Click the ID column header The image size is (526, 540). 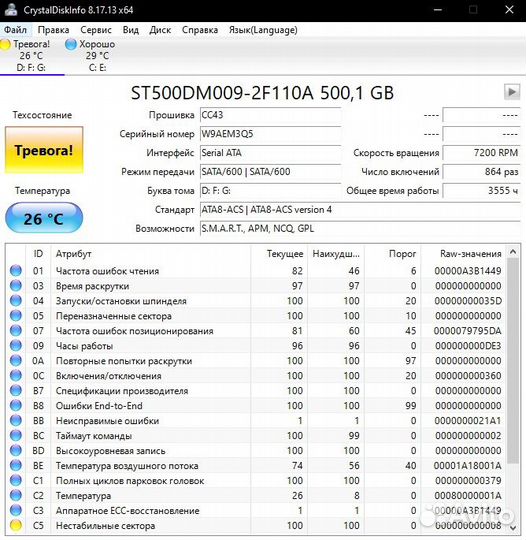coord(38,254)
